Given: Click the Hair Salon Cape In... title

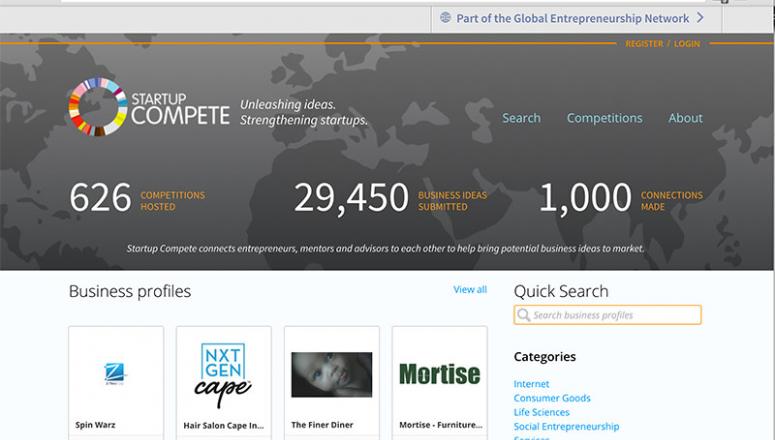Looking at the screenshot, I should tap(223, 425).
